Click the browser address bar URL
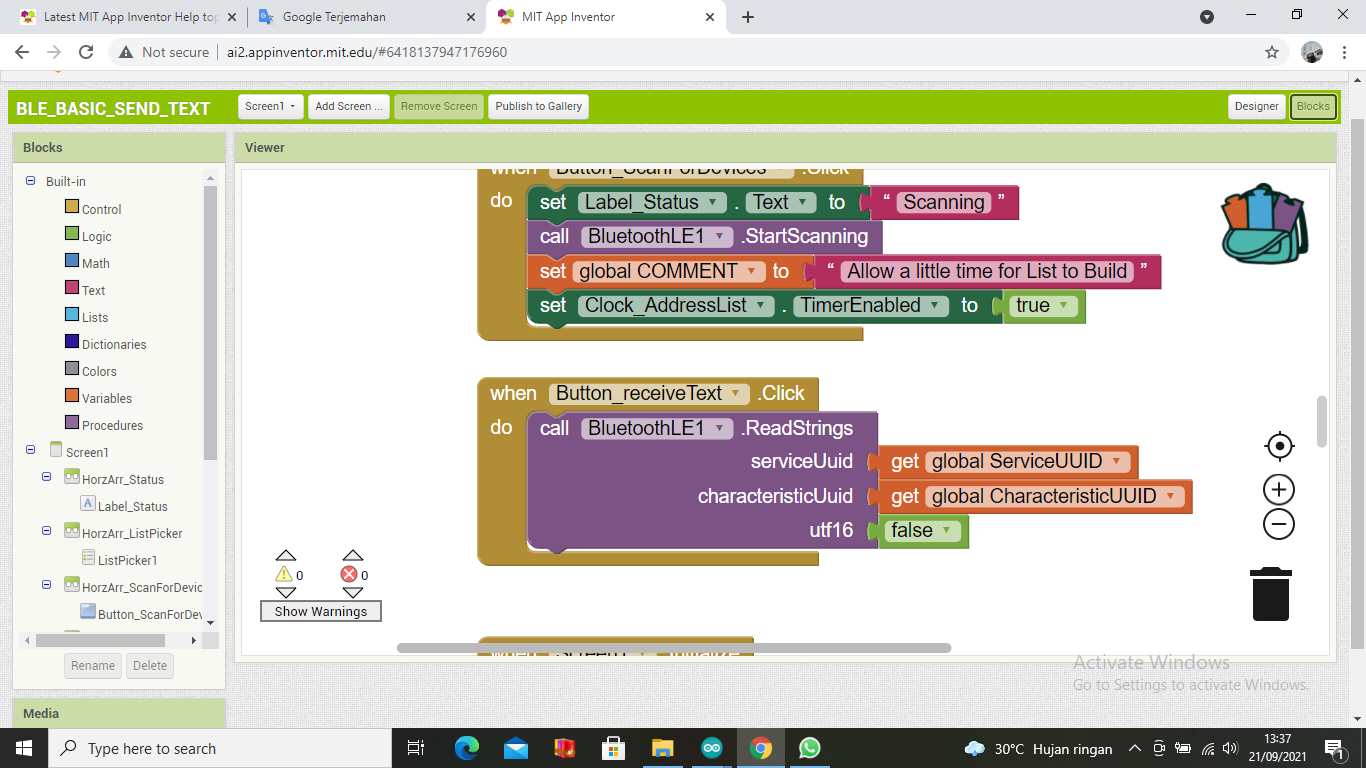Viewport: 1366px width, 768px height. click(x=361, y=52)
